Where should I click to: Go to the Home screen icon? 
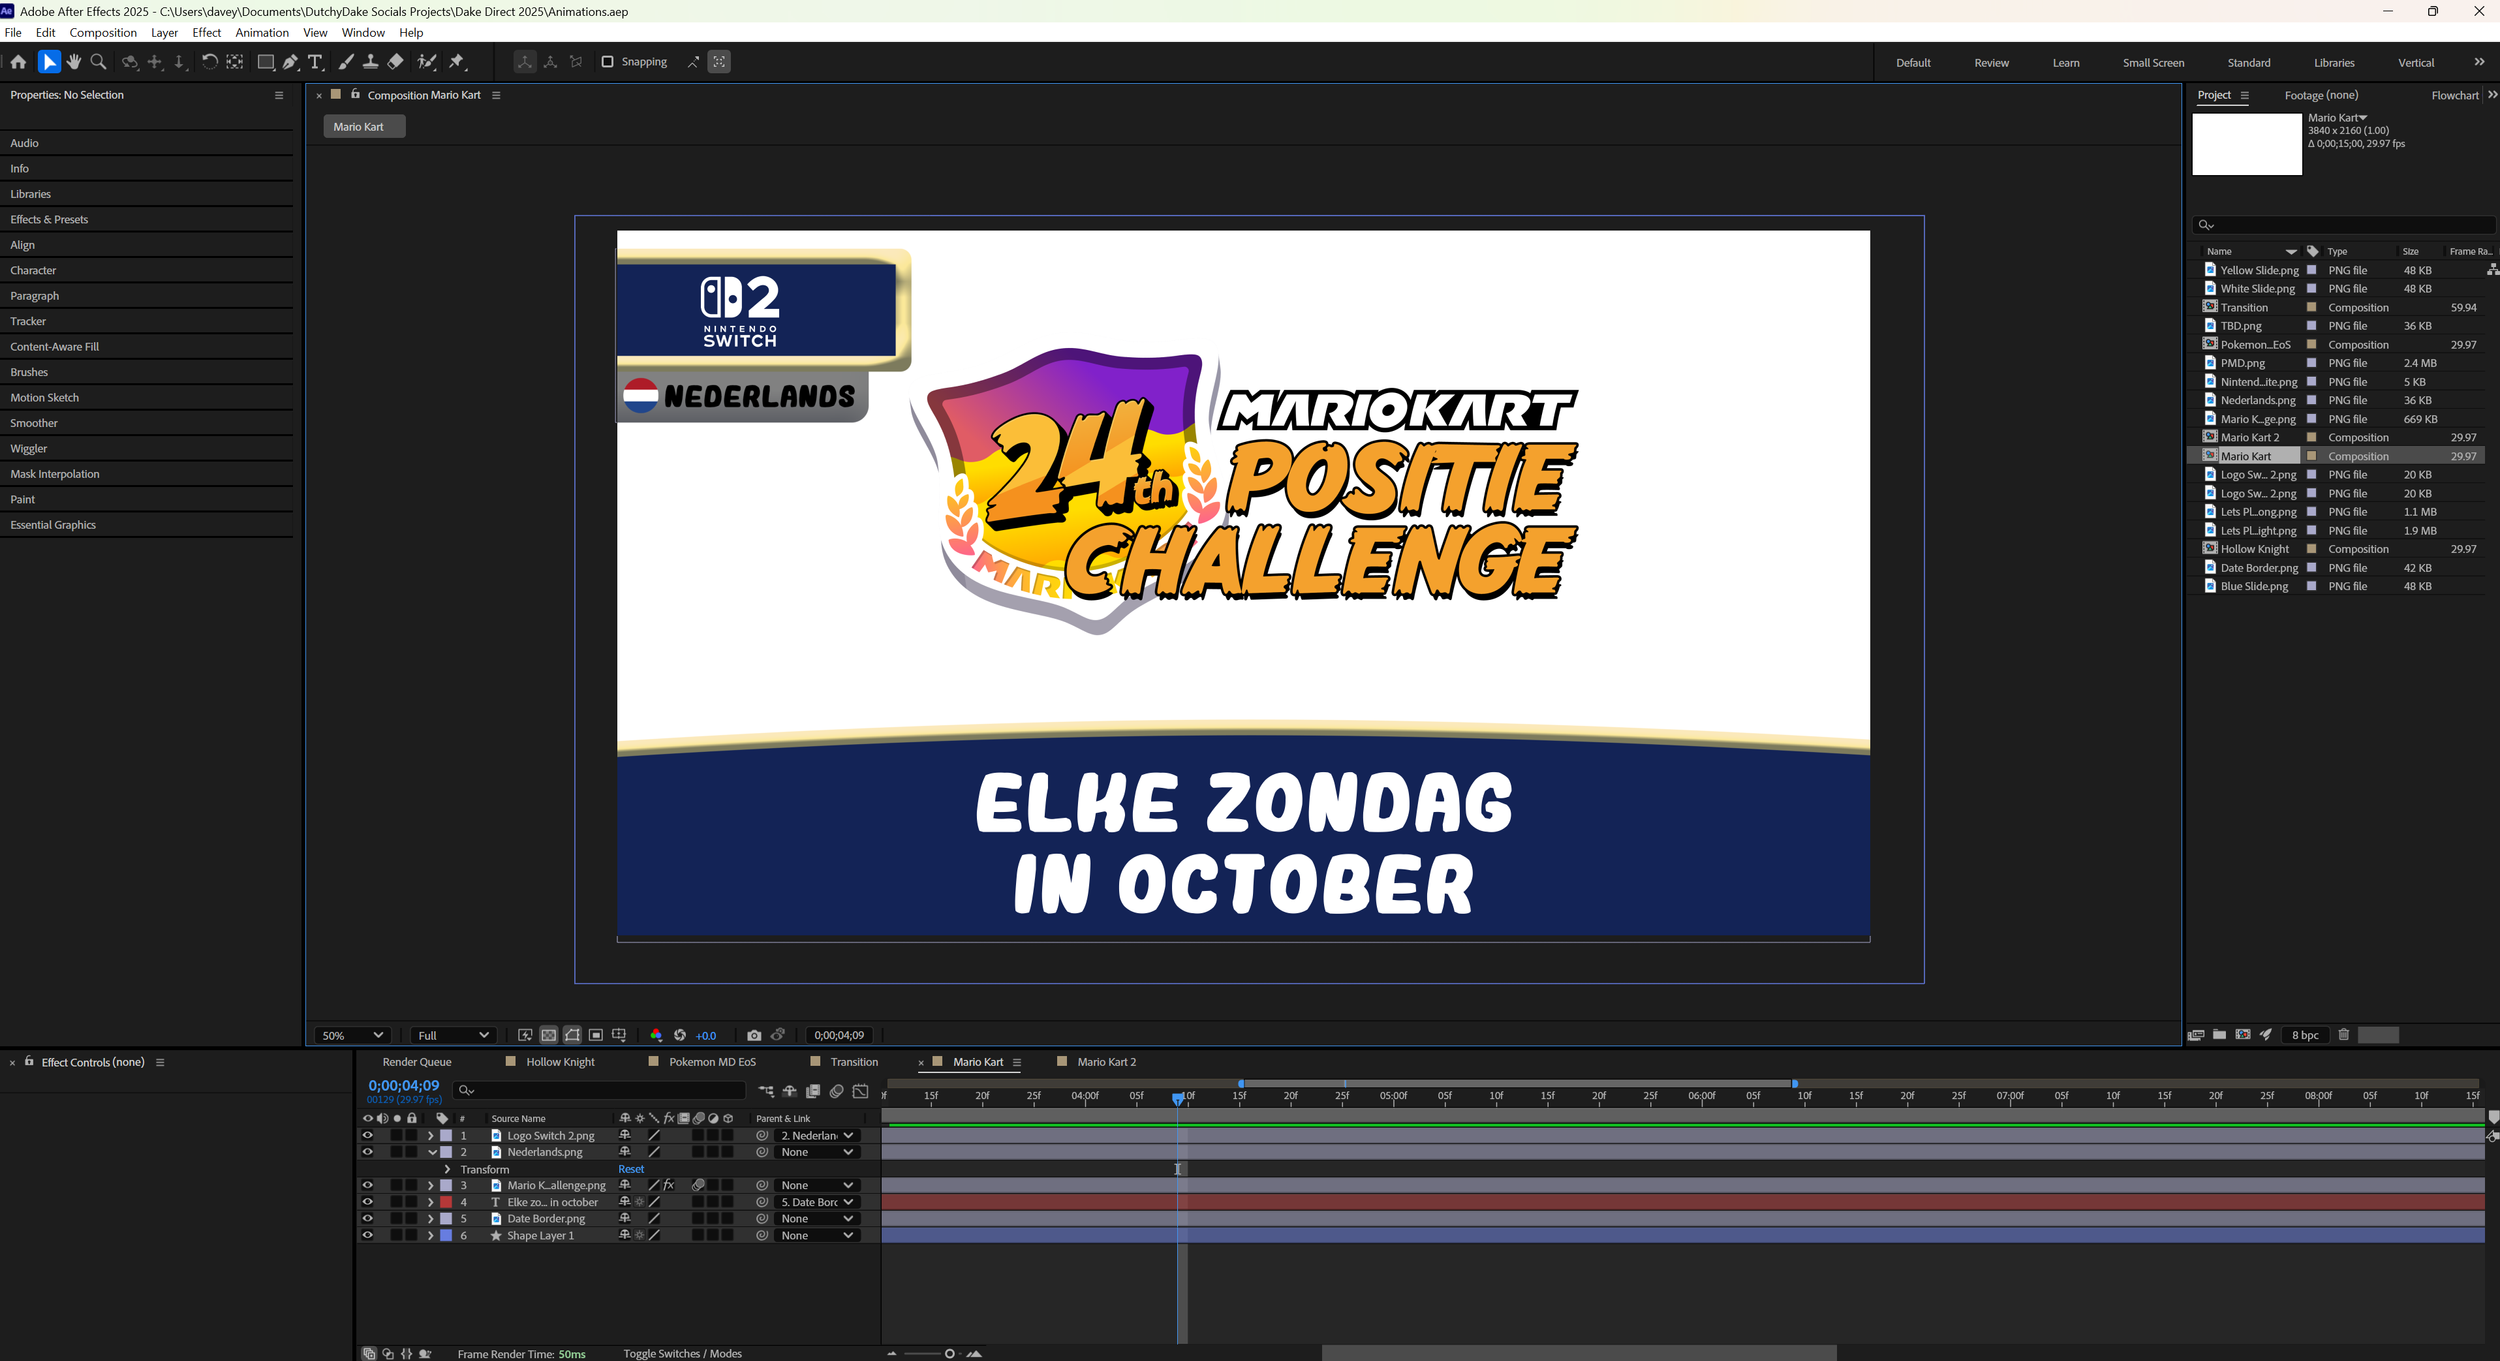click(18, 62)
